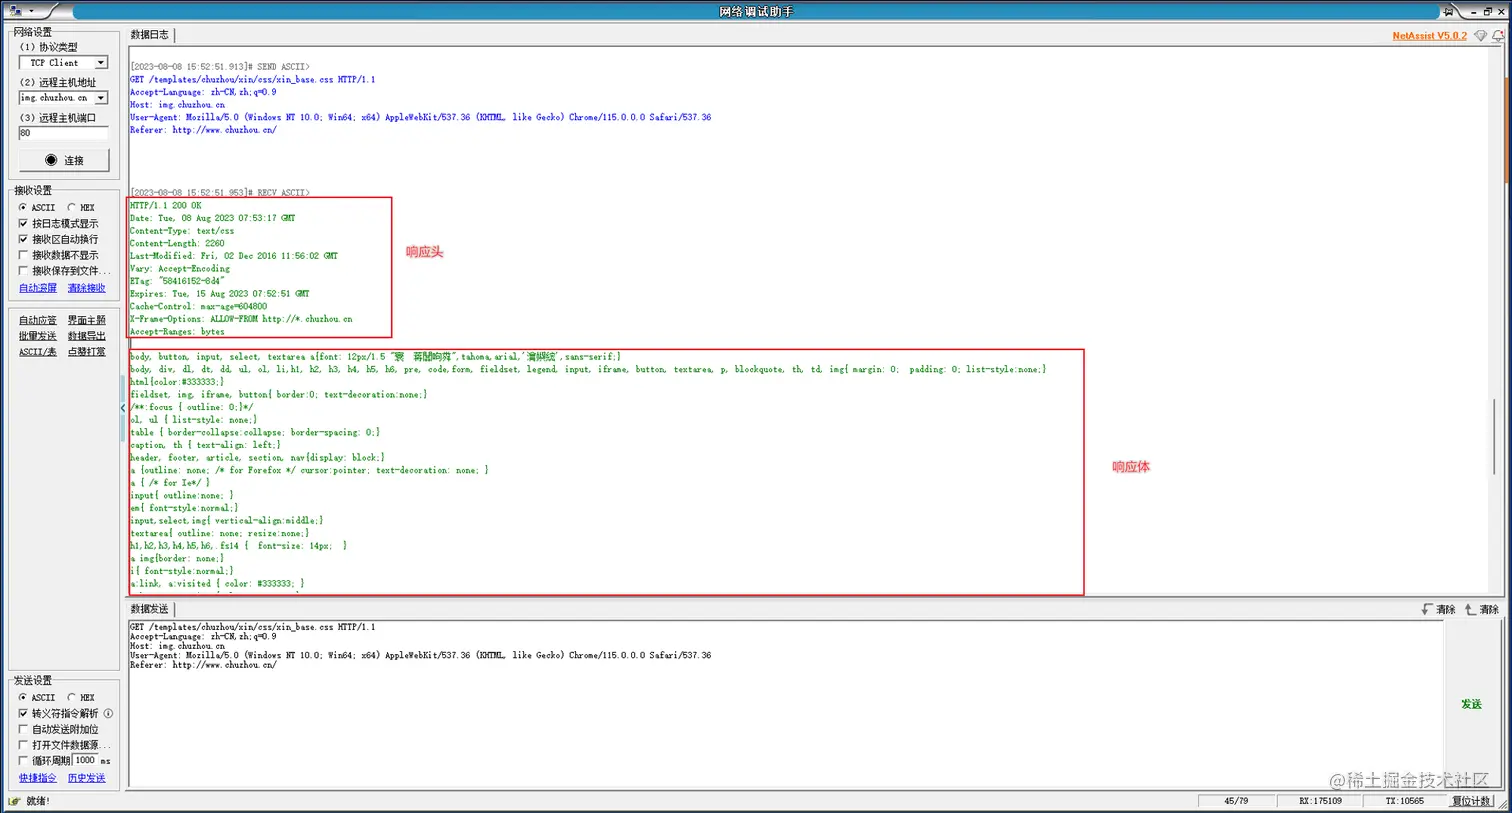Open the 批量发送 link
This screenshot has width=1512, height=813.
point(38,336)
